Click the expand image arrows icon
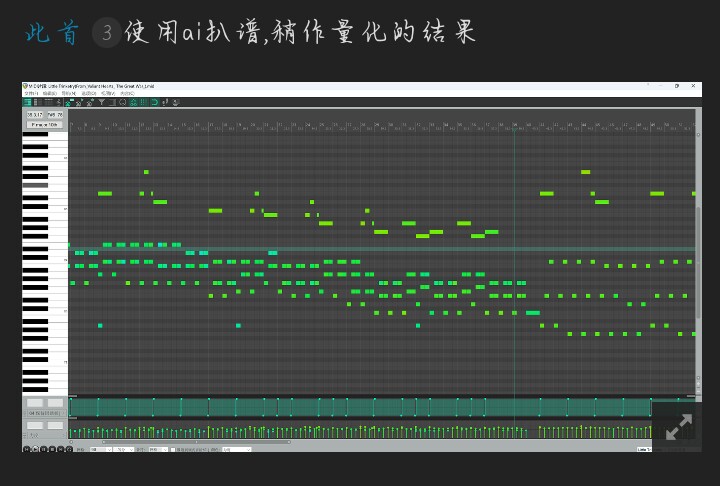Image resolution: width=720 pixels, height=486 pixels. click(x=679, y=427)
